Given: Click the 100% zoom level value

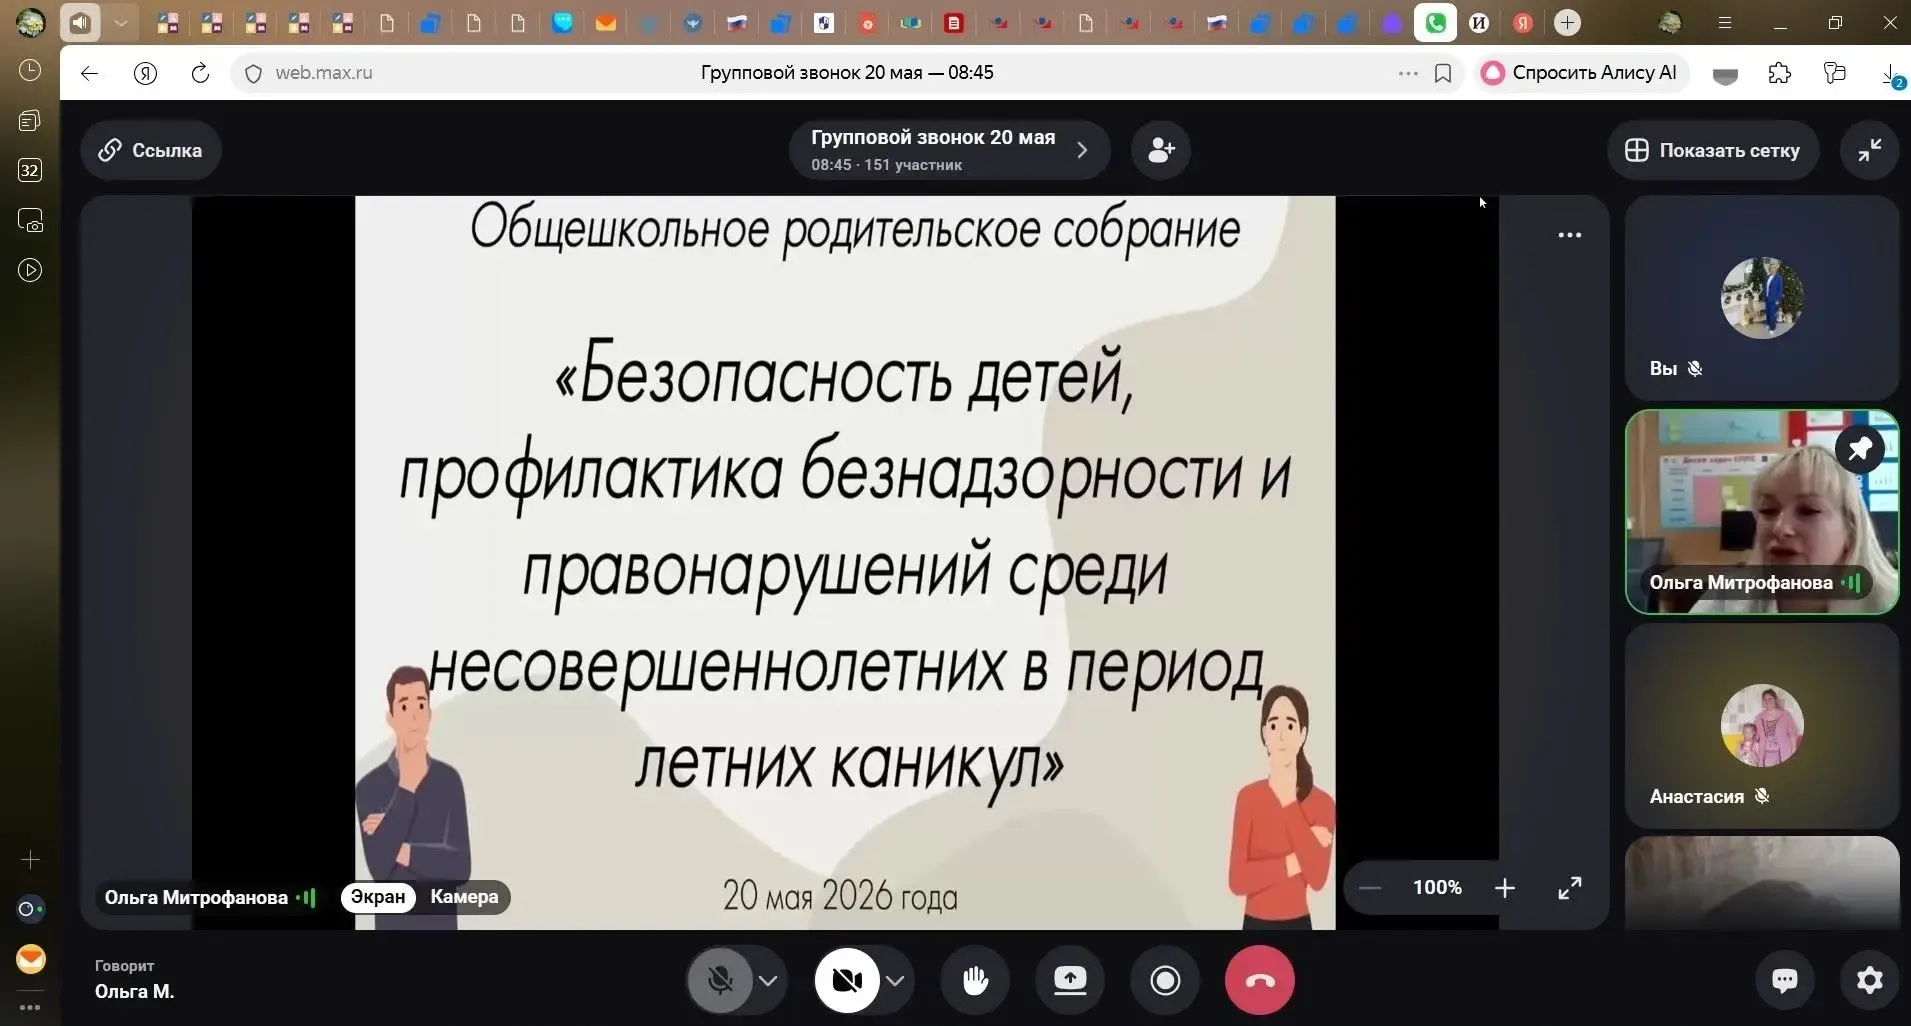Looking at the screenshot, I should click(x=1437, y=888).
